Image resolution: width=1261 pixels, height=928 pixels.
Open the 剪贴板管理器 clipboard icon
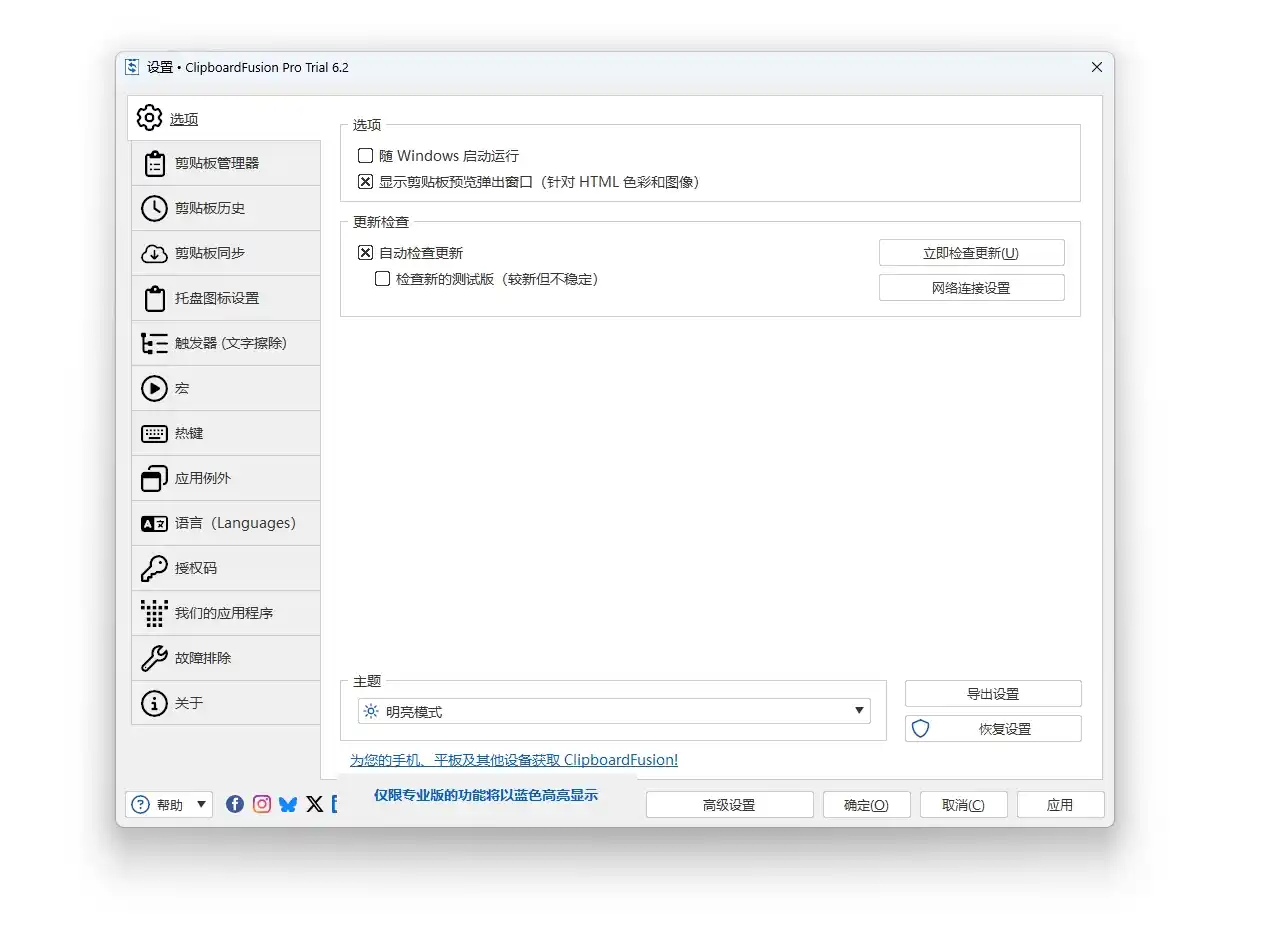(154, 163)
